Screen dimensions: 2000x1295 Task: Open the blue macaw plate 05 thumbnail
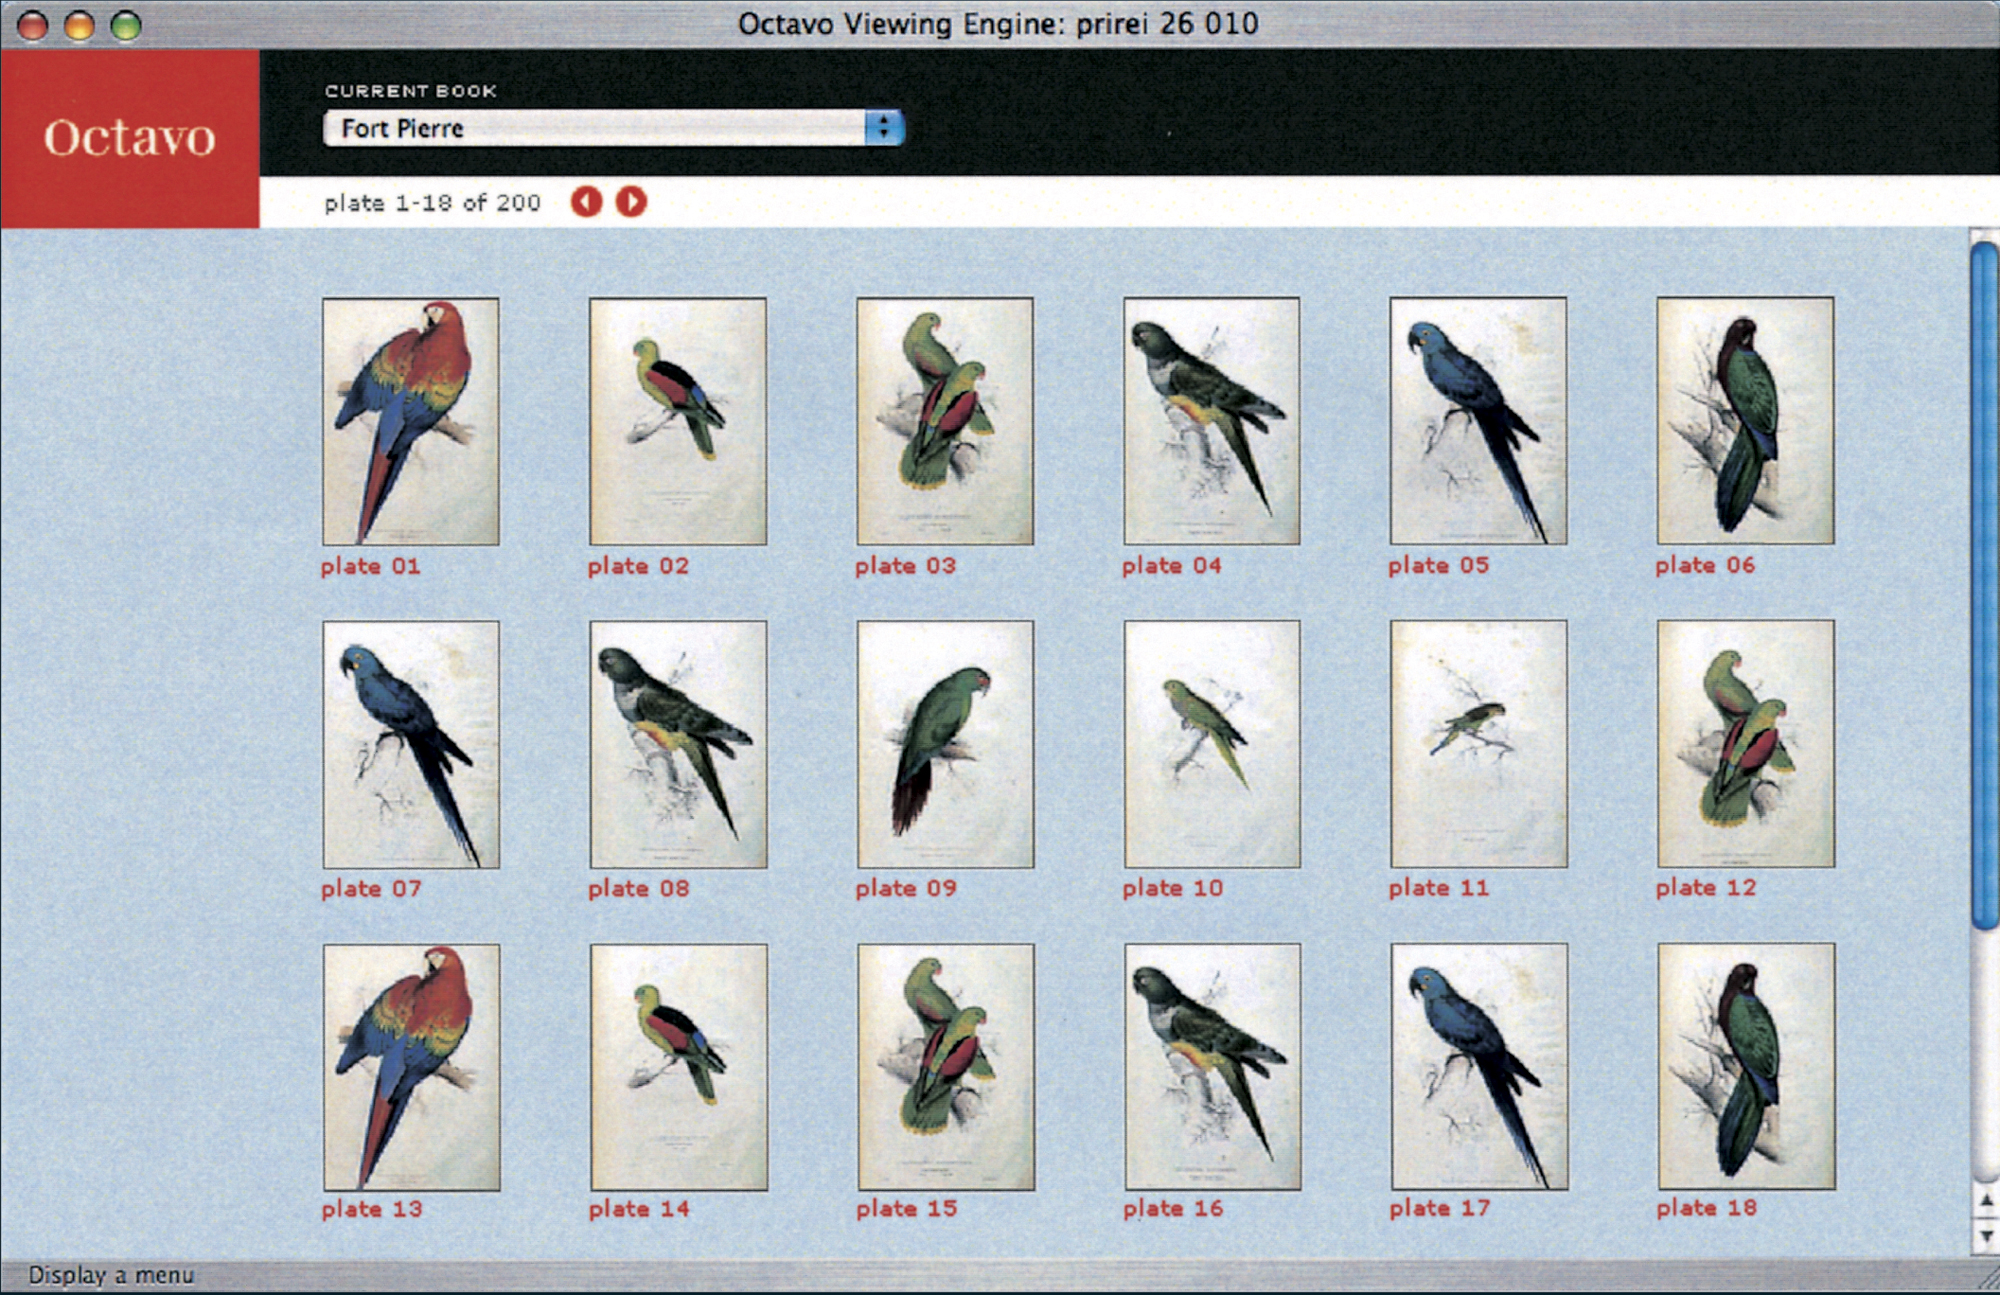click(1478, 421)
